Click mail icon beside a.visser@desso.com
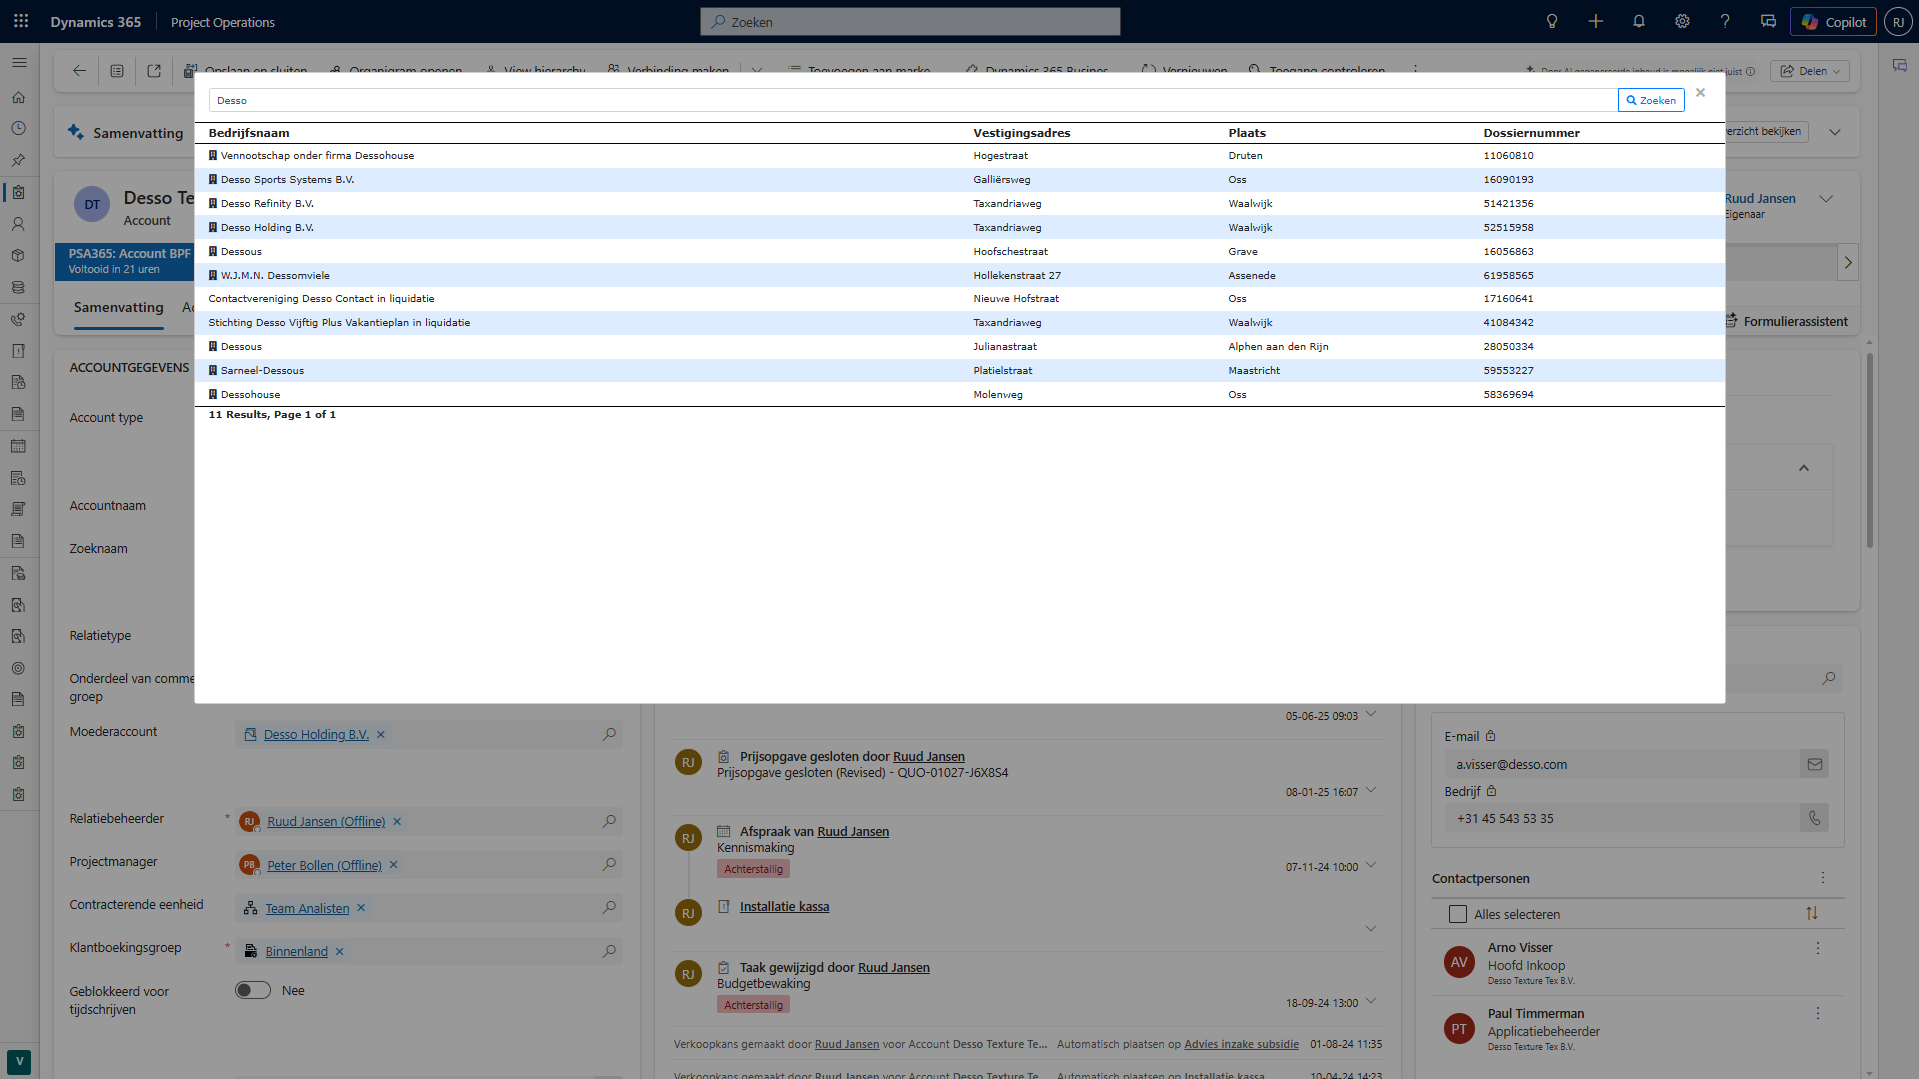The height and width of the screenshot is (1079, 1919). pyautogui.click(x=1814, y=764)
